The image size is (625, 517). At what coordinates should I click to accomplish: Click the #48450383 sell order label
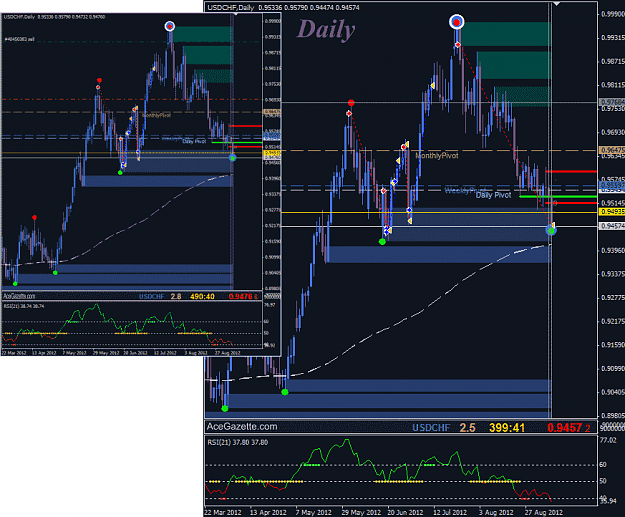(19, 39)
